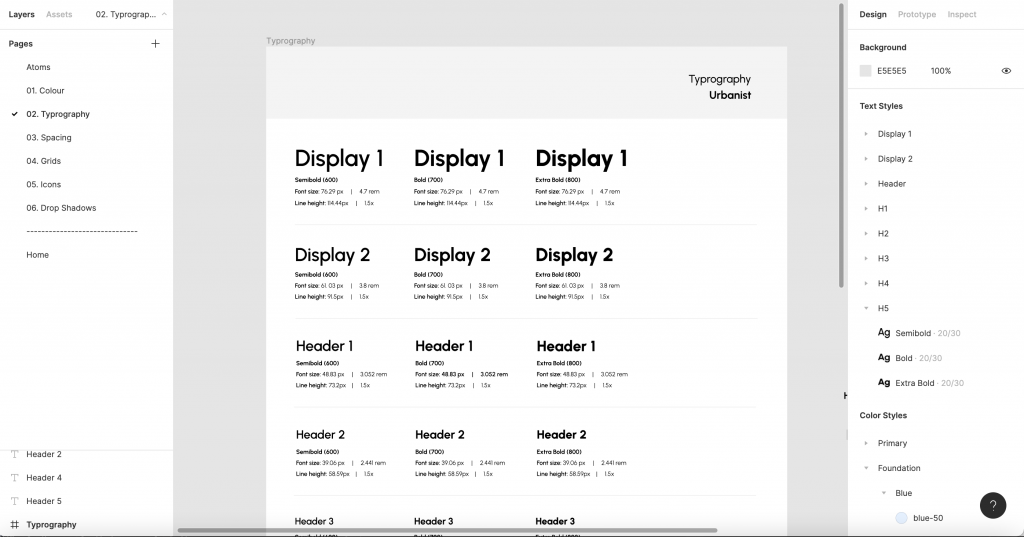The image size is (1024, 537).
Task: Click the text icon beside Header 2 layer
Action: click(x=14, y=454)
